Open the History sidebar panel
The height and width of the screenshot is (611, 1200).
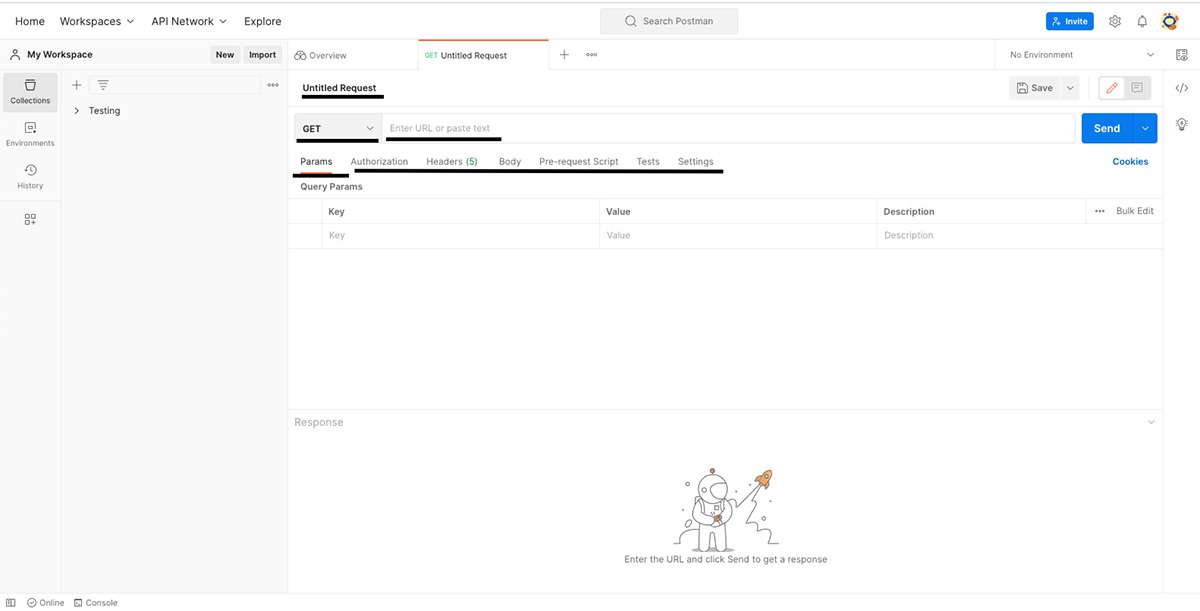pos(30,176)
